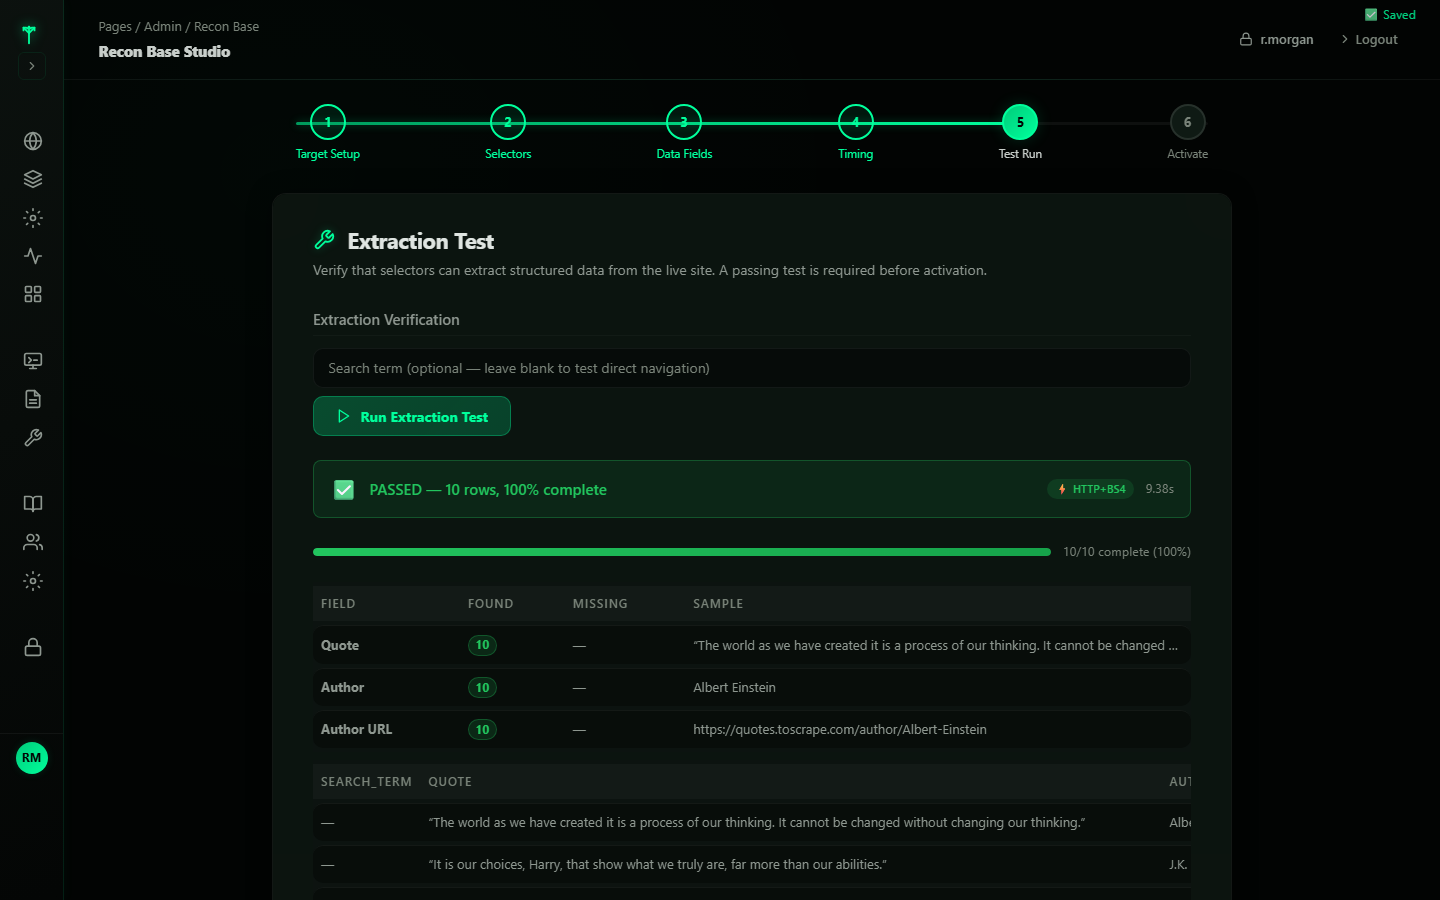The height and width of the screenshot is (900, 1440).
Task: Open the r.morgan user account link
Action: click(1276, 40)
